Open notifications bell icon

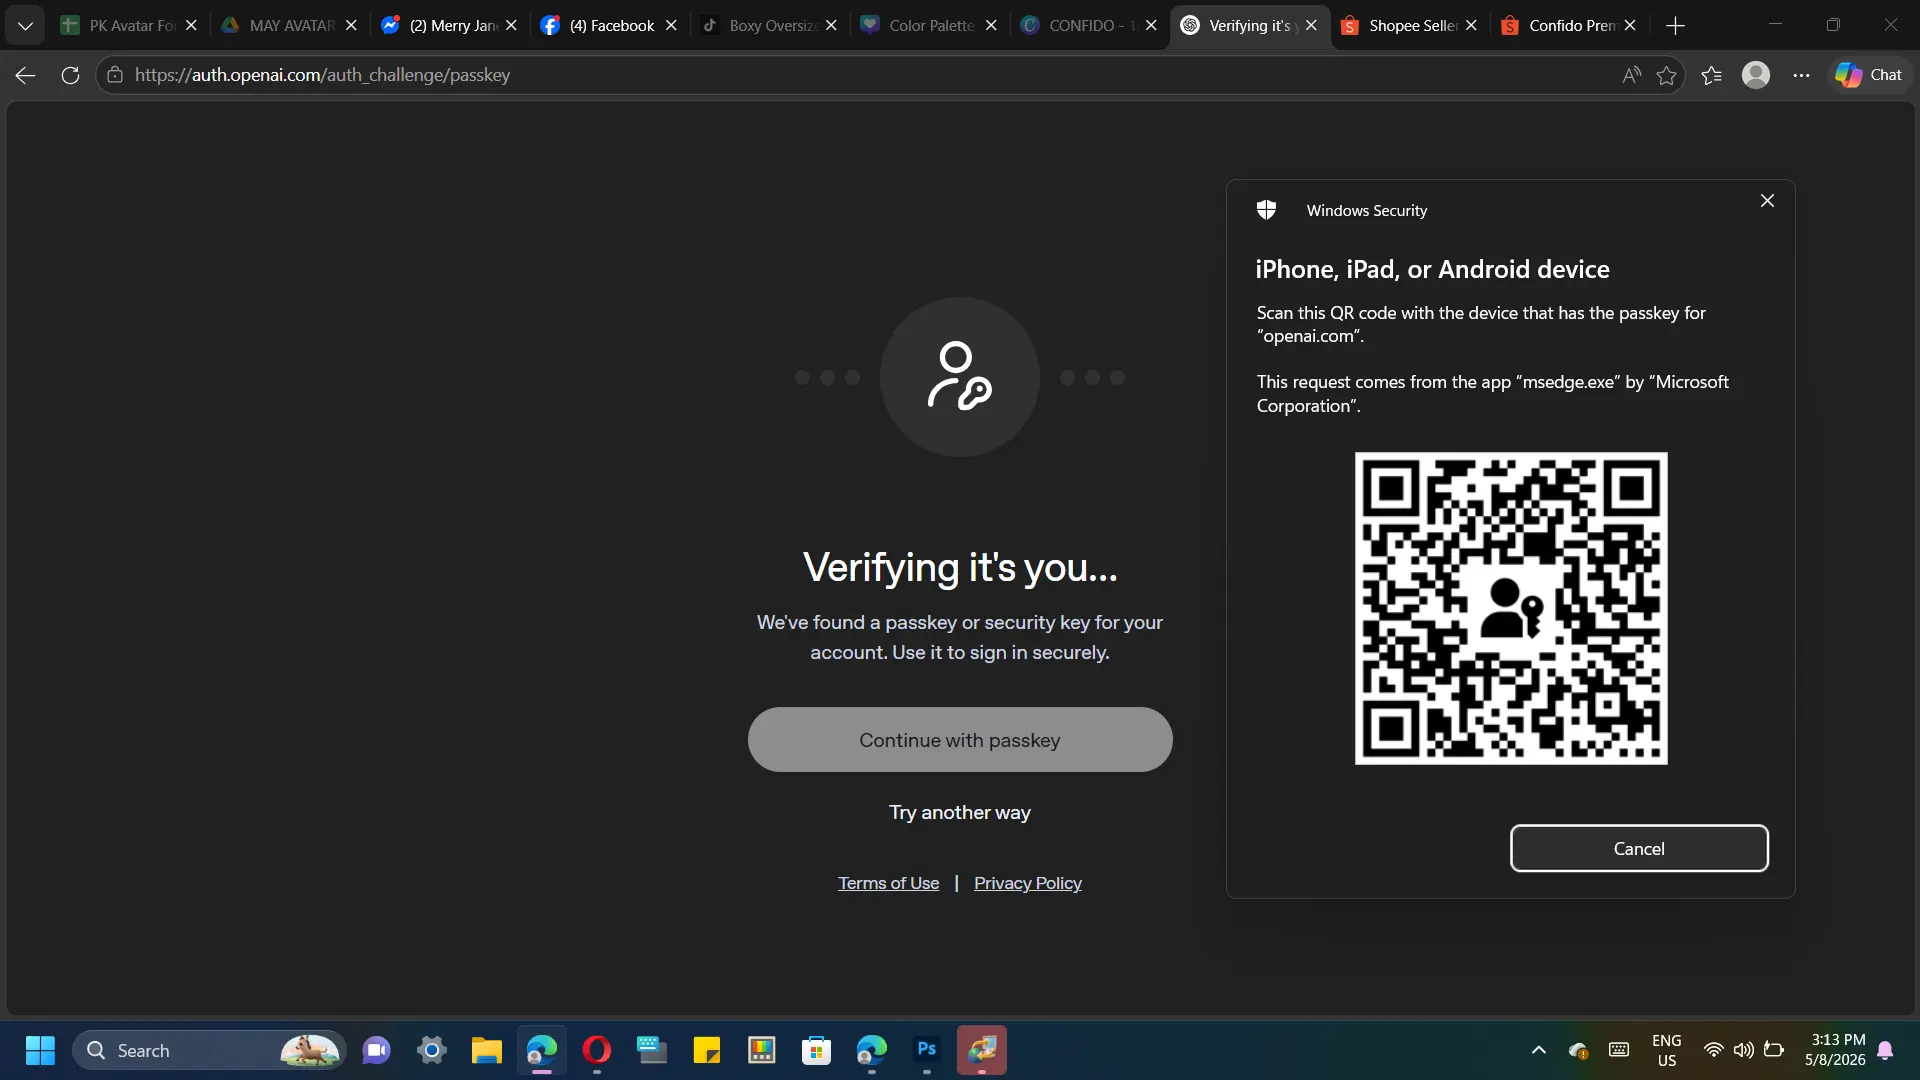[x=1885, y=1050]
